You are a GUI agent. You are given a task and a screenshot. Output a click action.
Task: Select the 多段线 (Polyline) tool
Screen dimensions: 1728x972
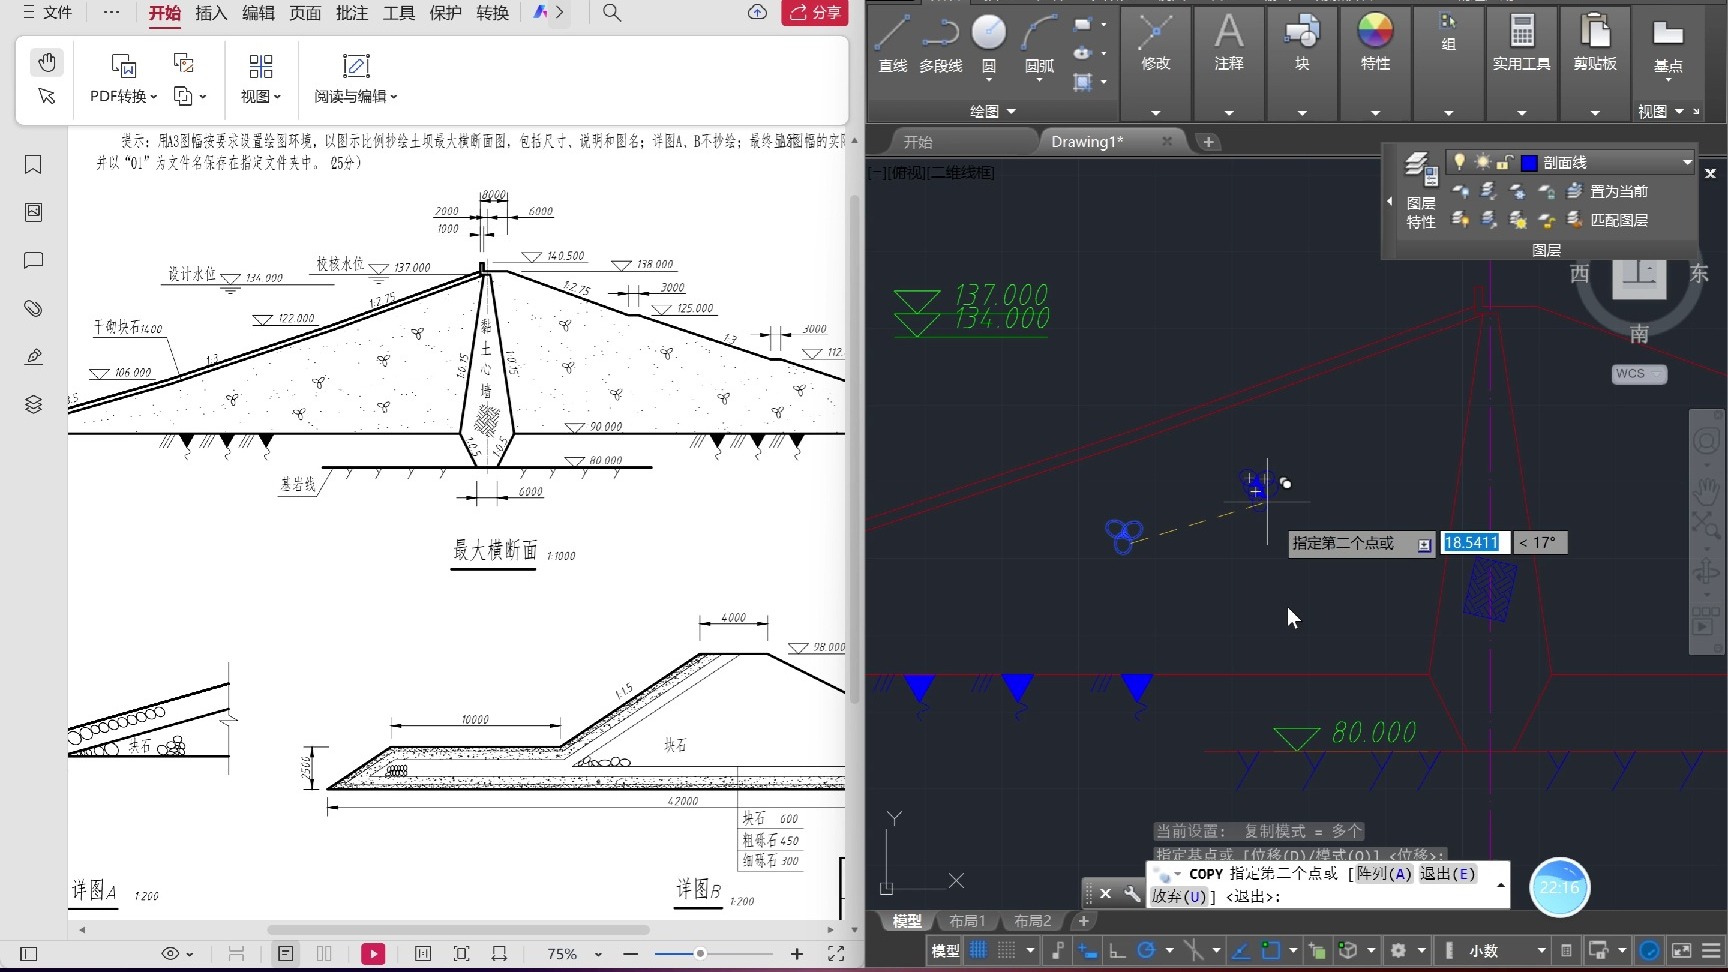click(940, 45)
